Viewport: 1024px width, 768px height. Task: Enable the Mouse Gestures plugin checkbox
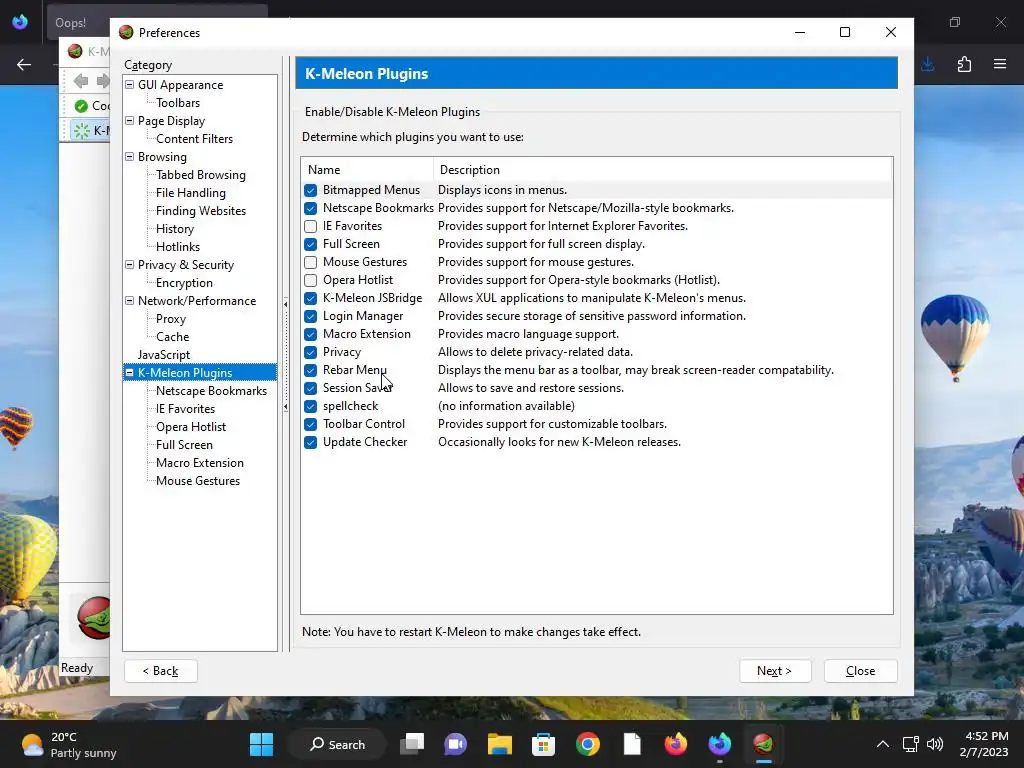pyautogui.click(x=311, y=262)
